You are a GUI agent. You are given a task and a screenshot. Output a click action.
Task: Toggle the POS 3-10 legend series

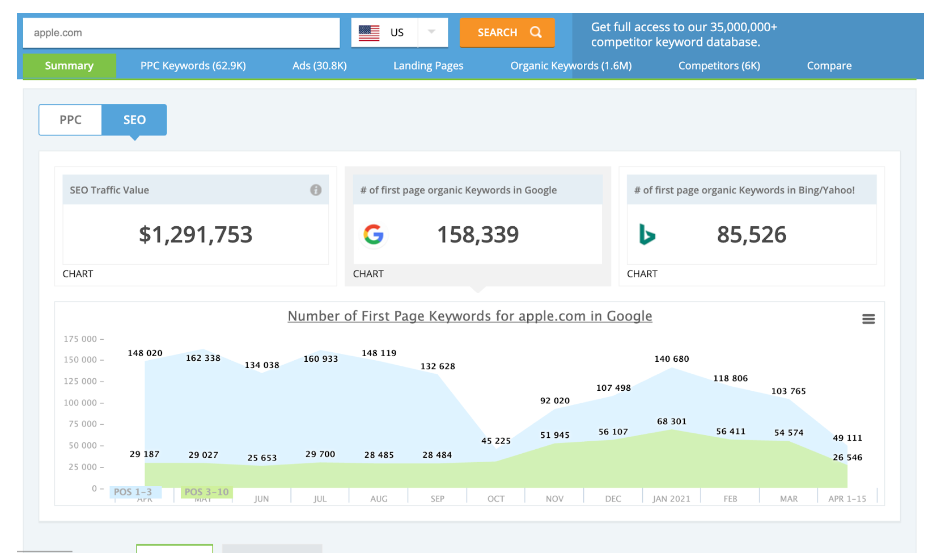coord(208,492)
